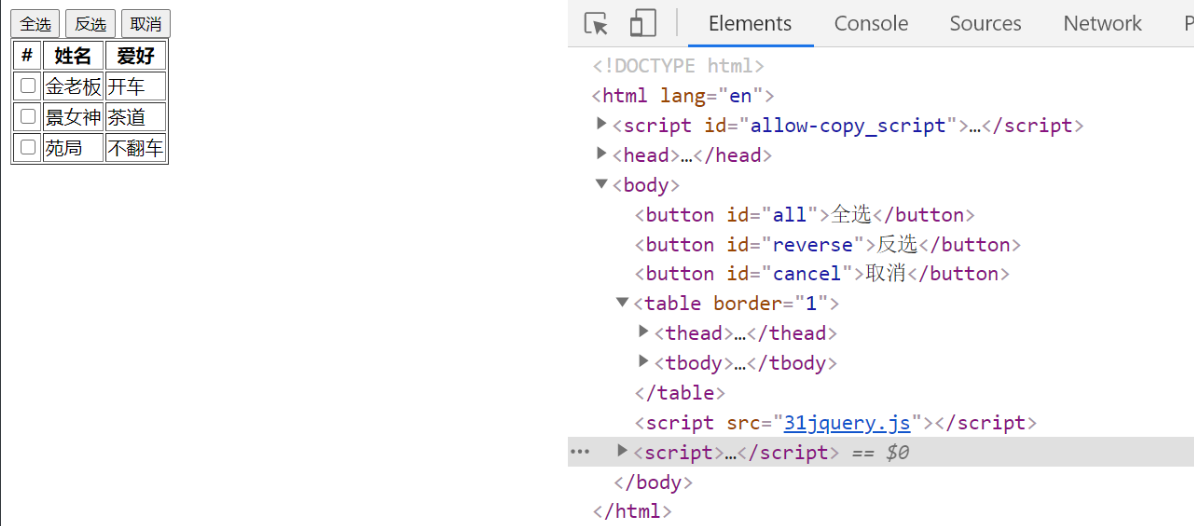Image resolution: width=1194 pixels, height=526 pixels.
Task: Click the # column header
Action: click(x=27, y=55)
